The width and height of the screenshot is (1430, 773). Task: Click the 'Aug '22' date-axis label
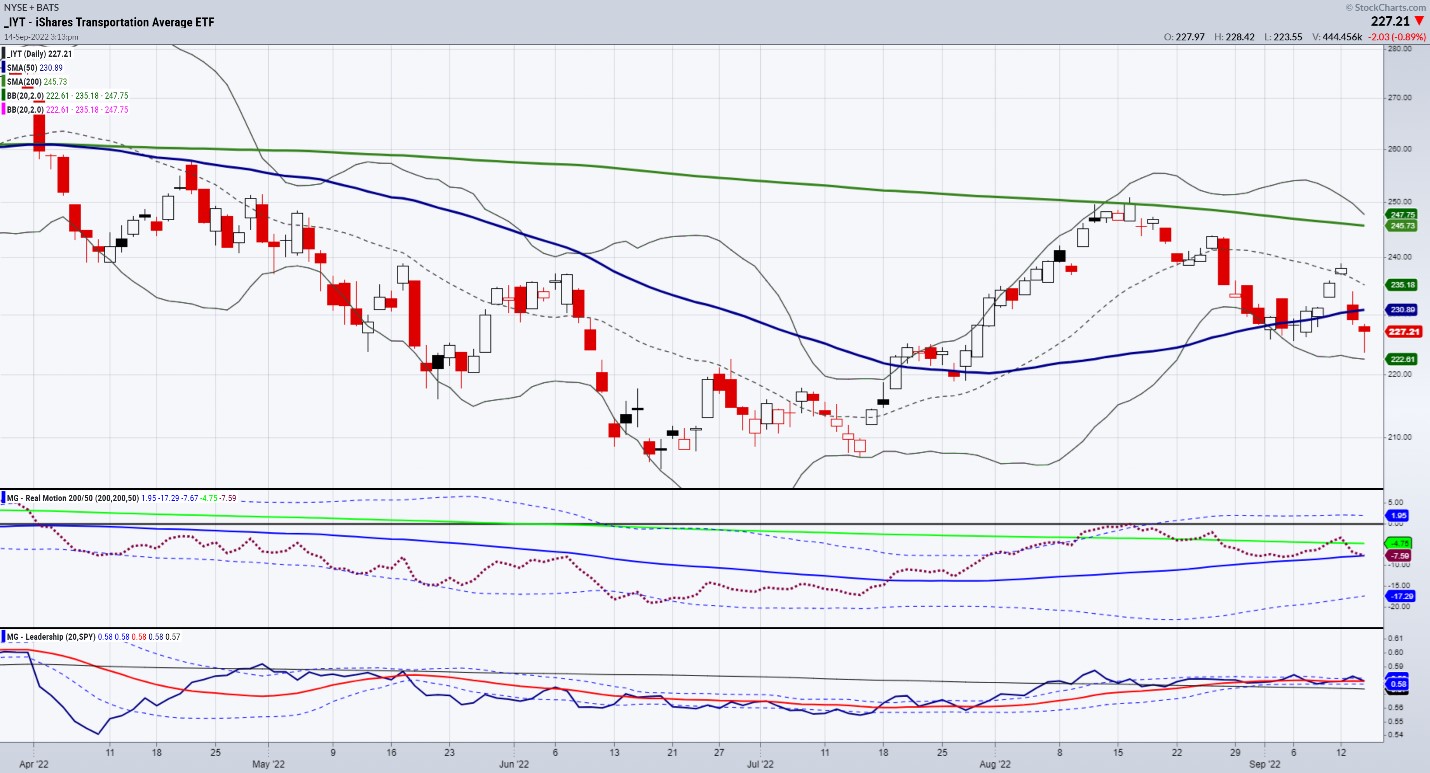pyautogui.click(x=996, y=762)
